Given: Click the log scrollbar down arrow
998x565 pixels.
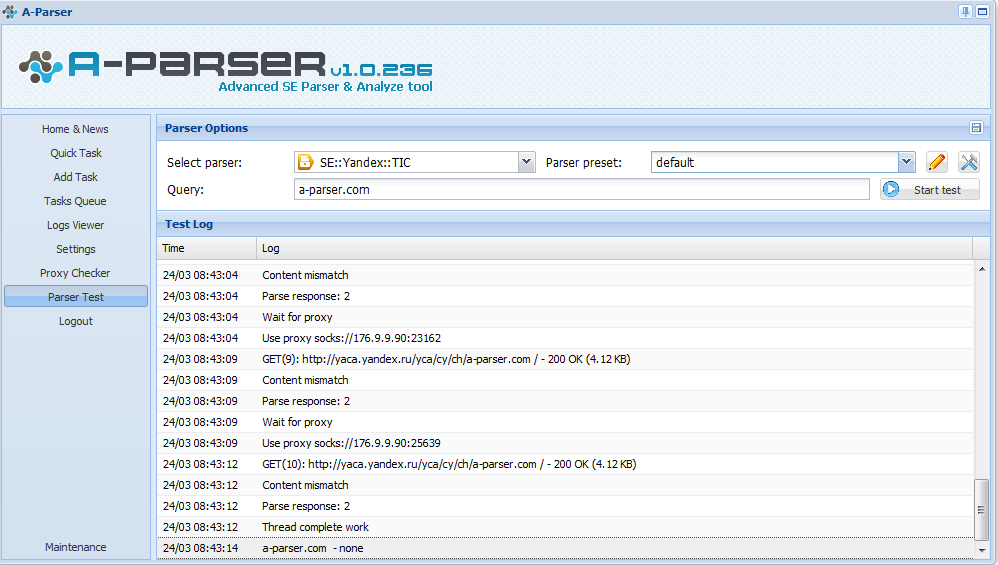Looking at the screenshot, I should click(x=982, y=551).
